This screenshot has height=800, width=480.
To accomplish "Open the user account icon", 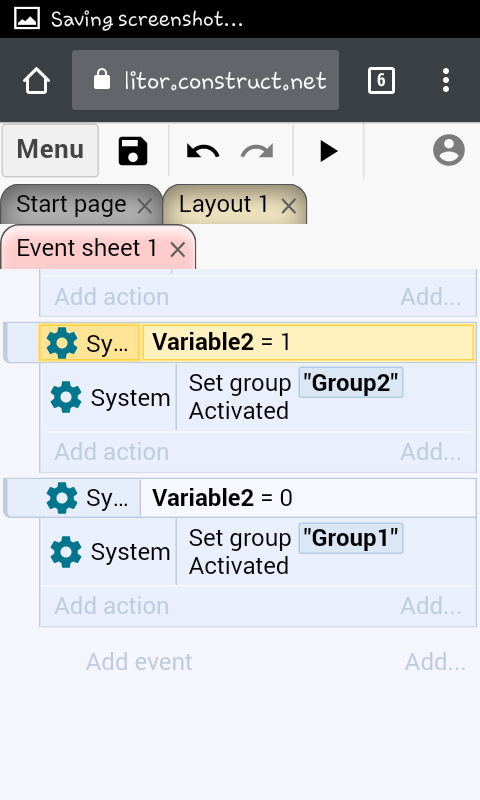I will pos(449,150).
